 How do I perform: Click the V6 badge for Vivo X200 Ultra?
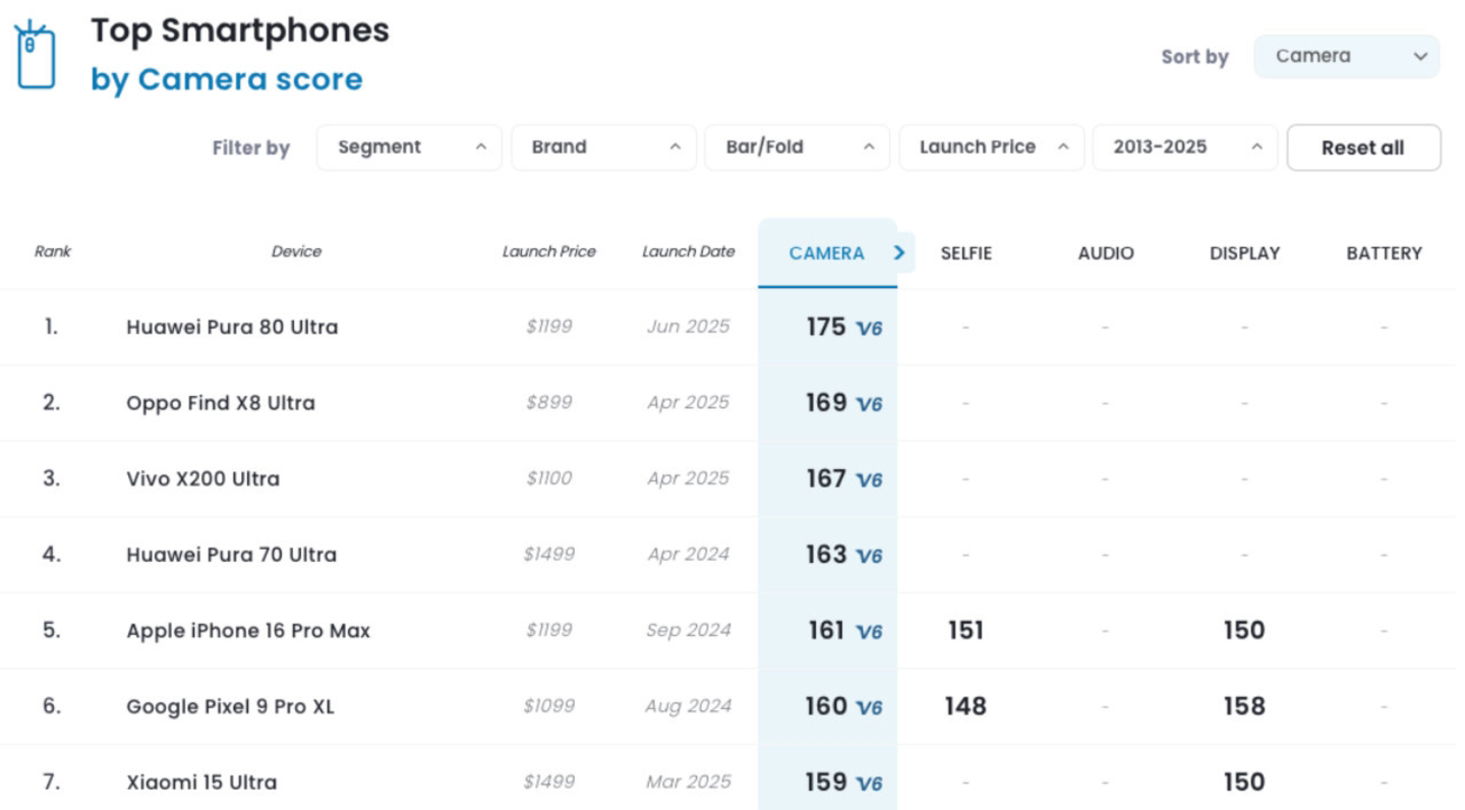(869, 481)
